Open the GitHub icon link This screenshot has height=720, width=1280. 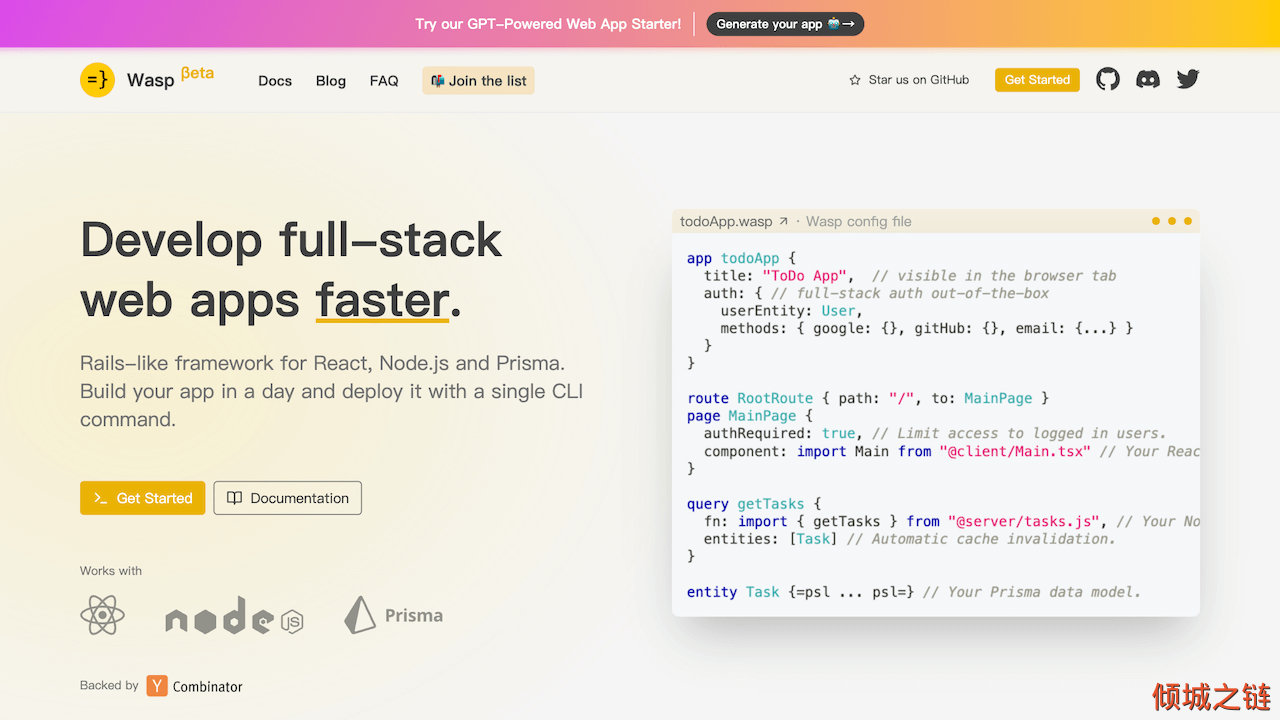[x=1108, y=79]
